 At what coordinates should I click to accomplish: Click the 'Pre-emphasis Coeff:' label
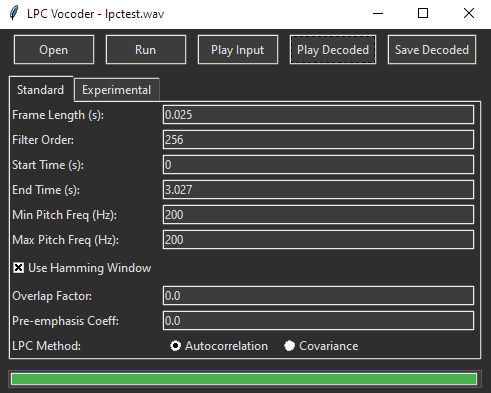(x=66, y=321)
